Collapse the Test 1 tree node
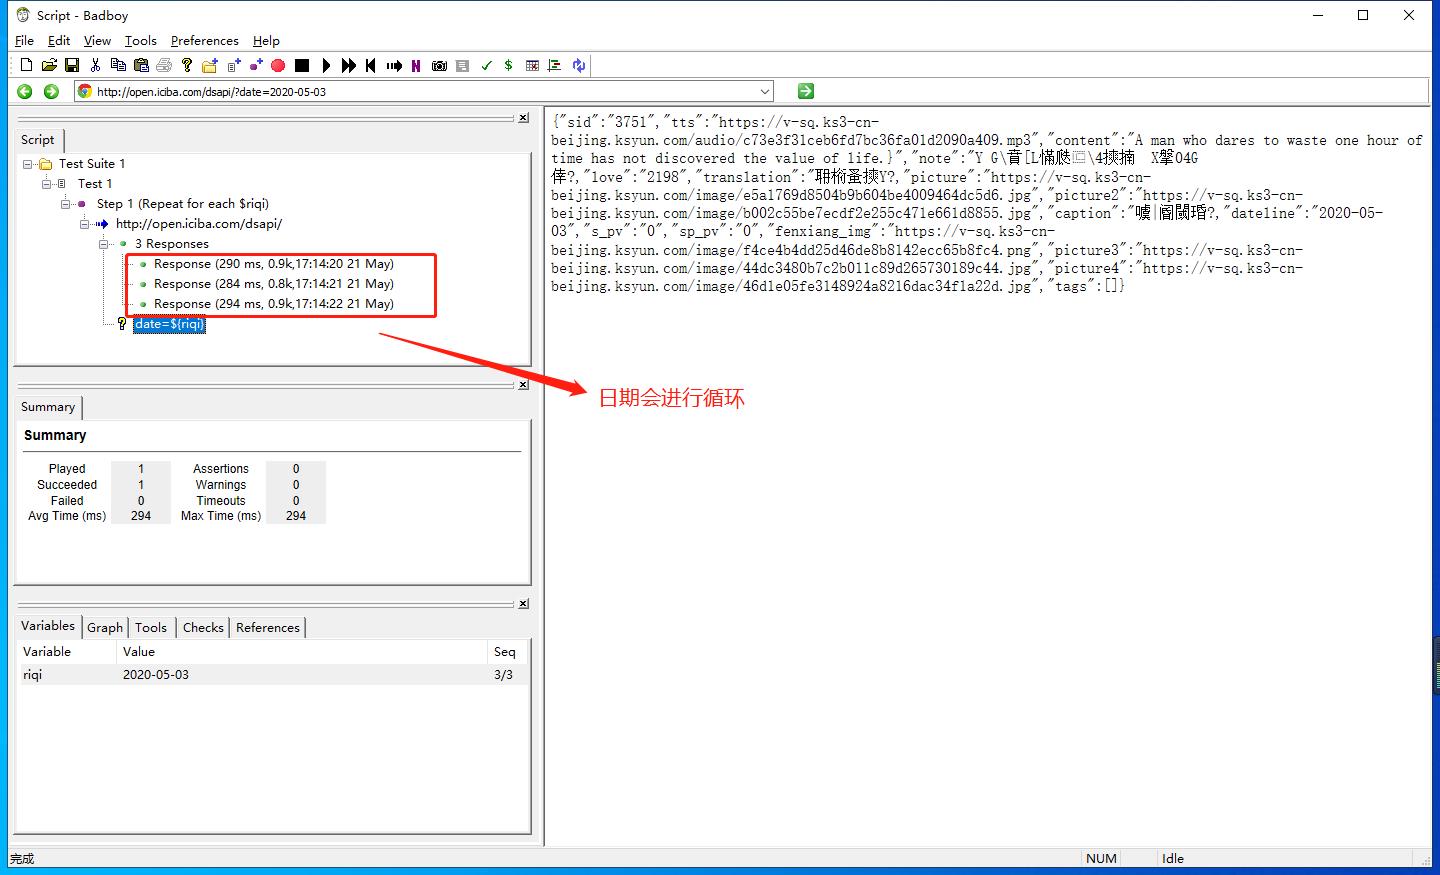 point(47,184)
